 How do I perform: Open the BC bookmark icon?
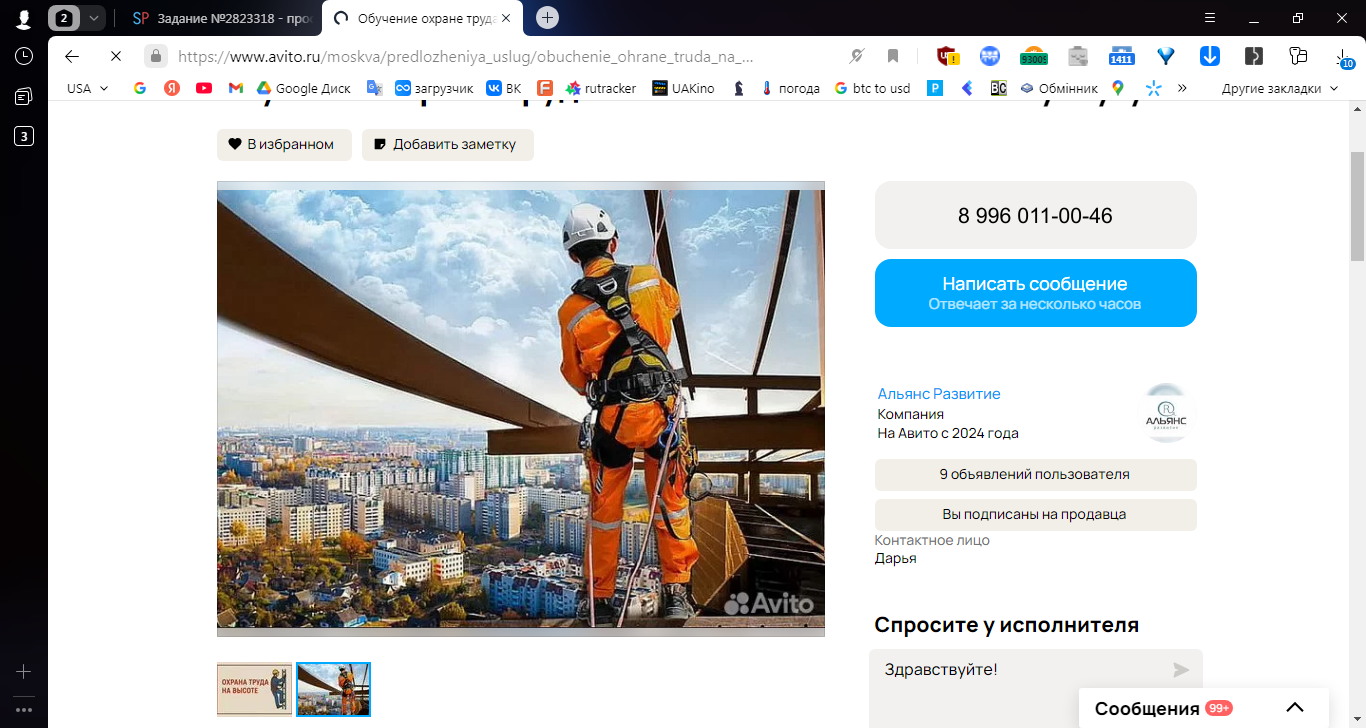(x=998, y=88)
